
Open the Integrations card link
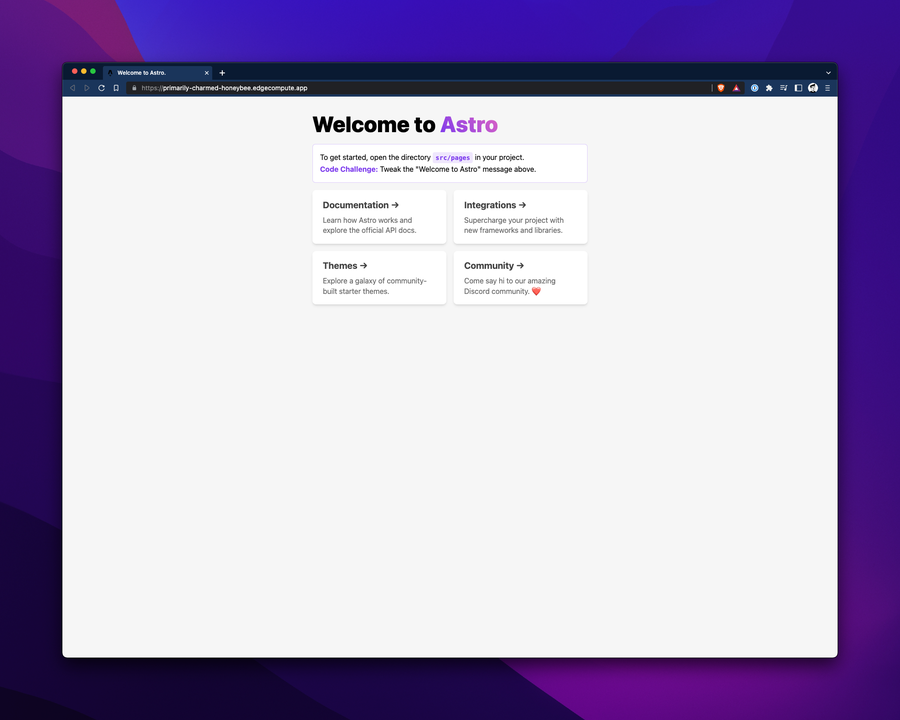coord(521,217)
